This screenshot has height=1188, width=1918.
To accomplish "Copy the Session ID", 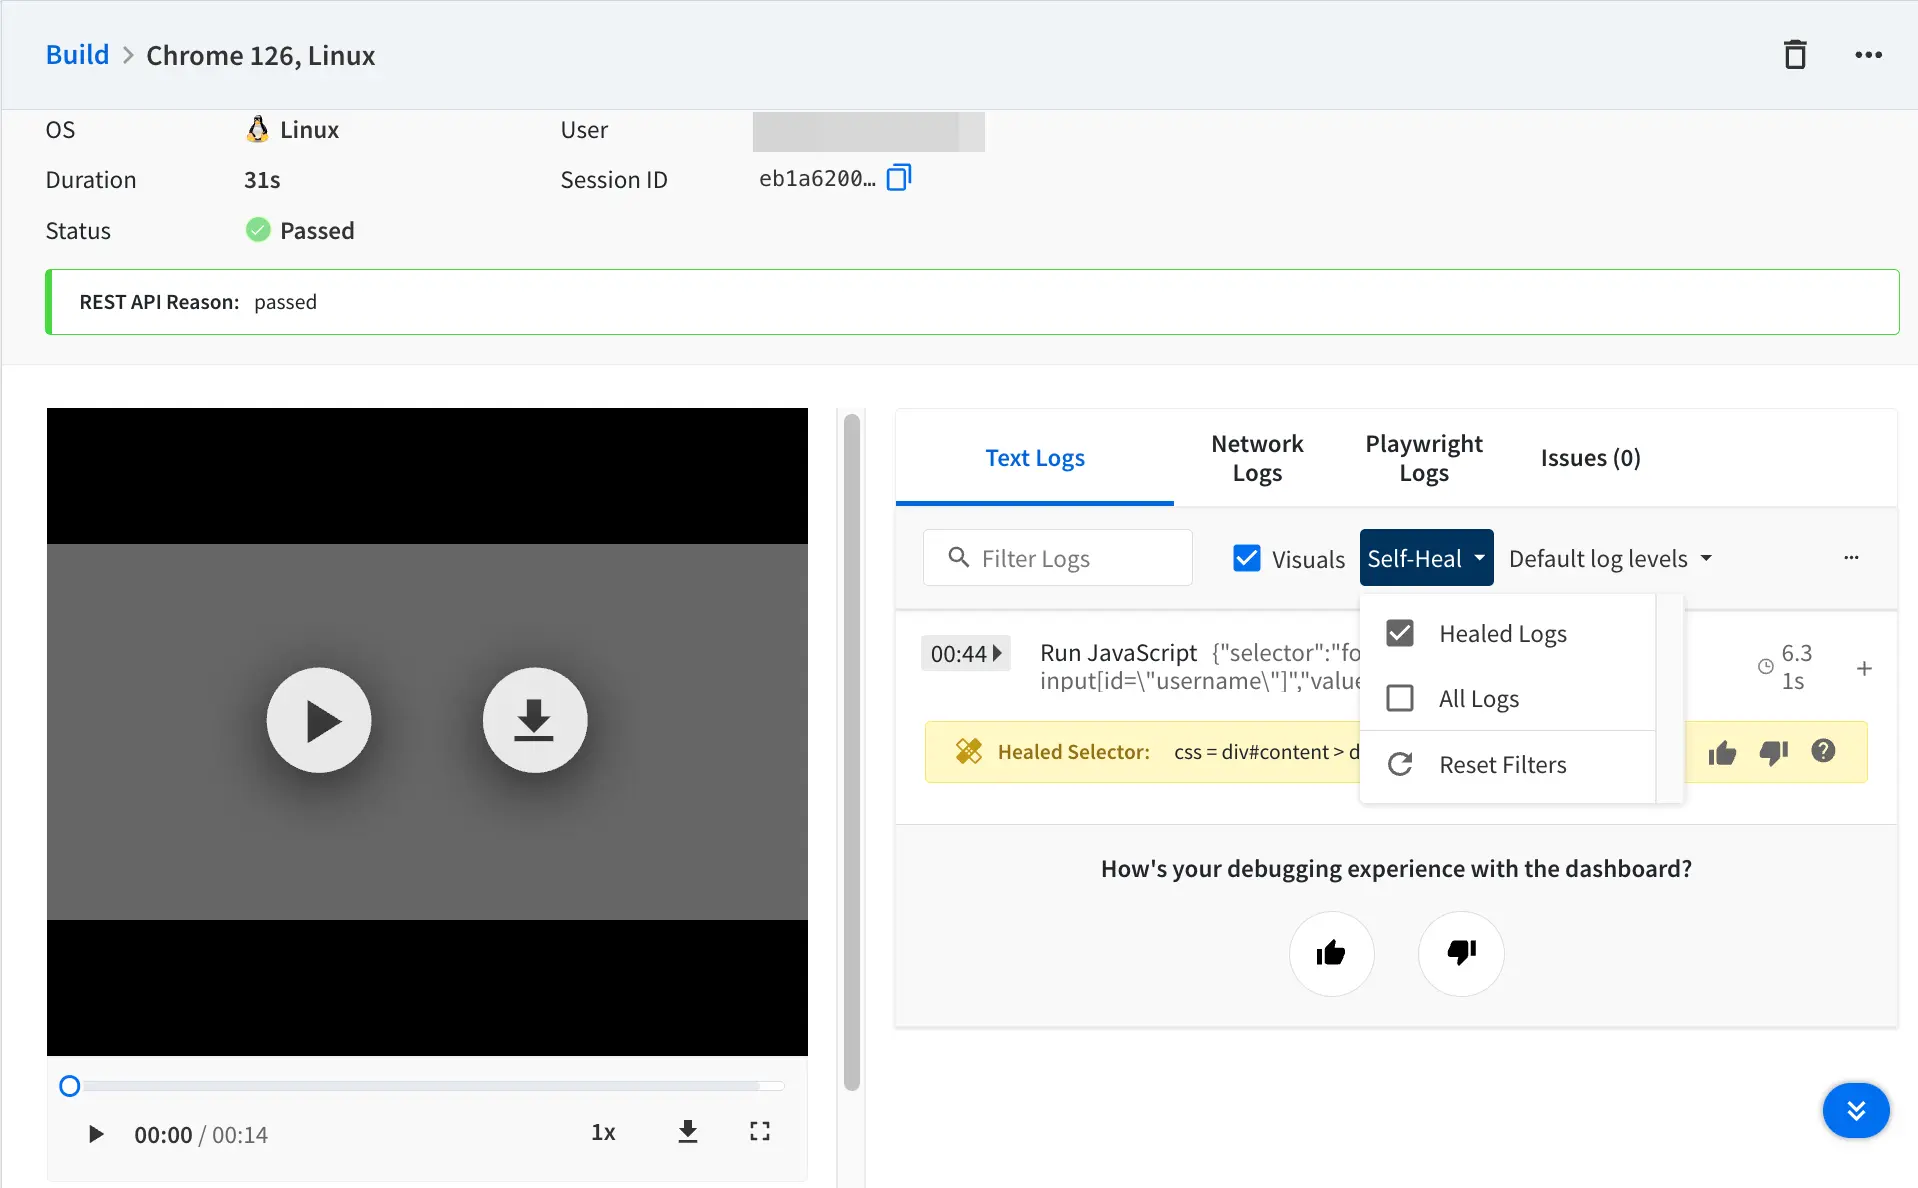I will point(899,178).
